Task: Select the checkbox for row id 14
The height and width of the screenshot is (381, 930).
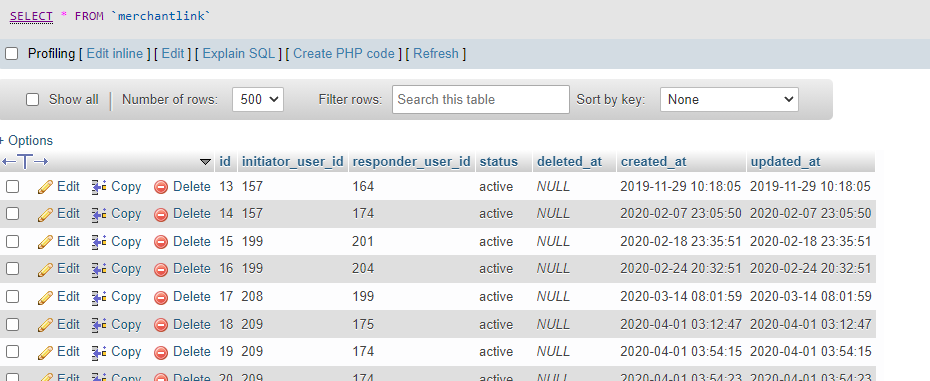Action: coord(12,214)
